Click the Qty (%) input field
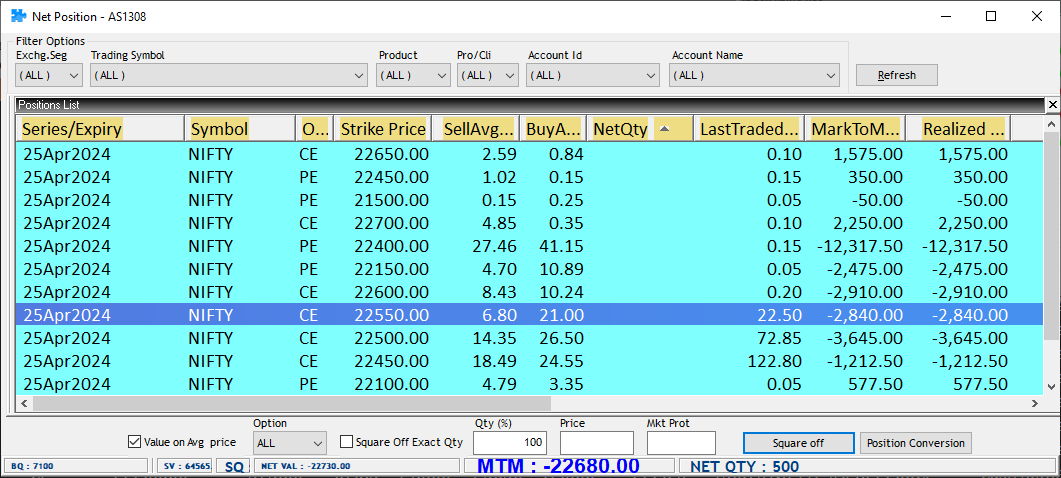Image resolution: width=1061 pixels, height=478 pixels. coord(510,443)
